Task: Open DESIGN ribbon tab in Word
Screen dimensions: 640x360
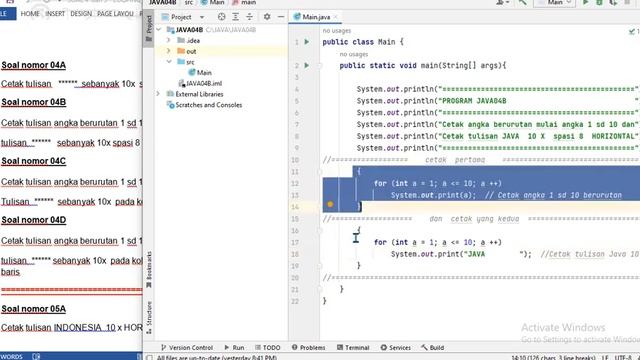Action: (x=81, y=13)
